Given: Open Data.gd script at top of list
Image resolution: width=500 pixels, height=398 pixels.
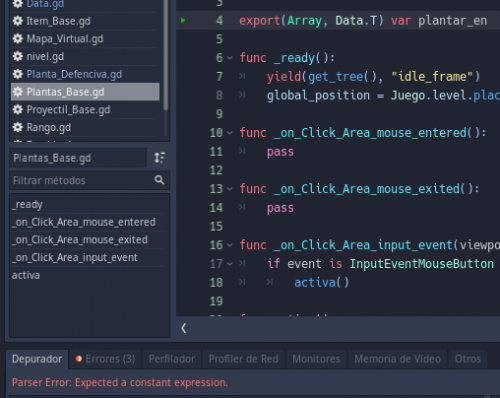Looking at the screenshot, I should [85, 4].
